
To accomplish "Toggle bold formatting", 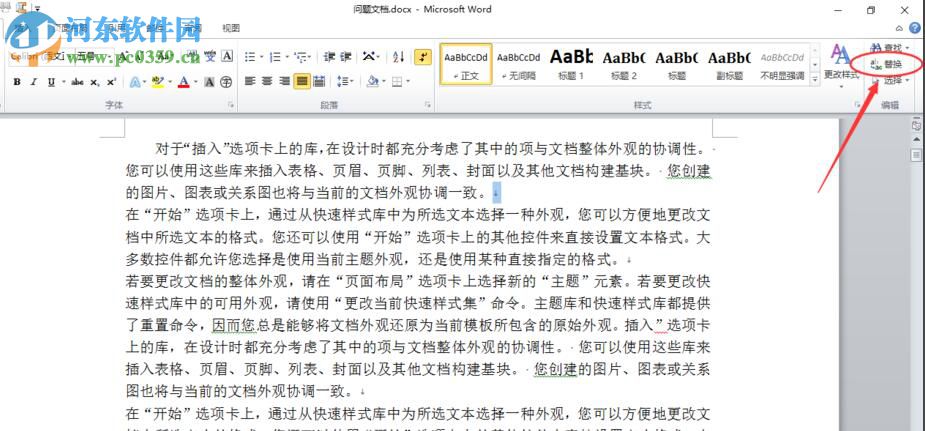I will click(17, 82).
